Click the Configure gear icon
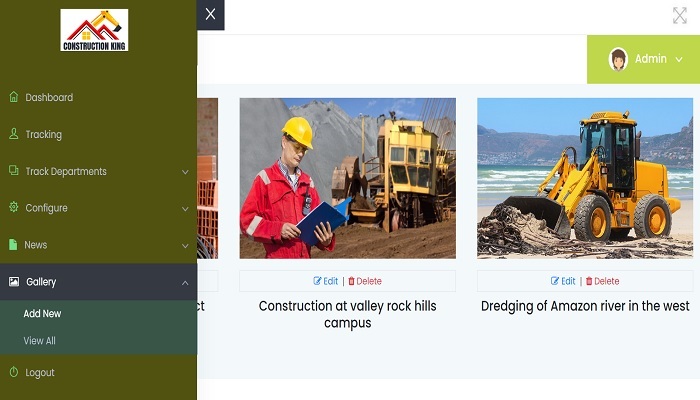This screenshot has height=400, width=700. pyautogui.click(x=14, y=208)
